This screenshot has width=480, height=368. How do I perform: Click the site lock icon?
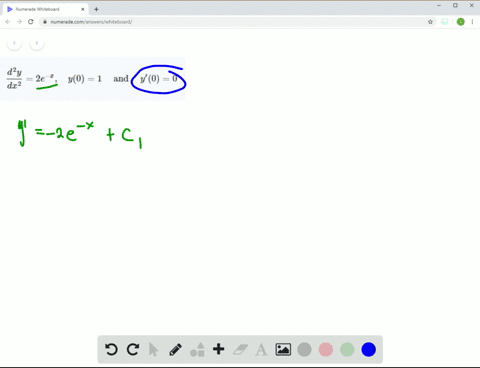tap(45, 22)
